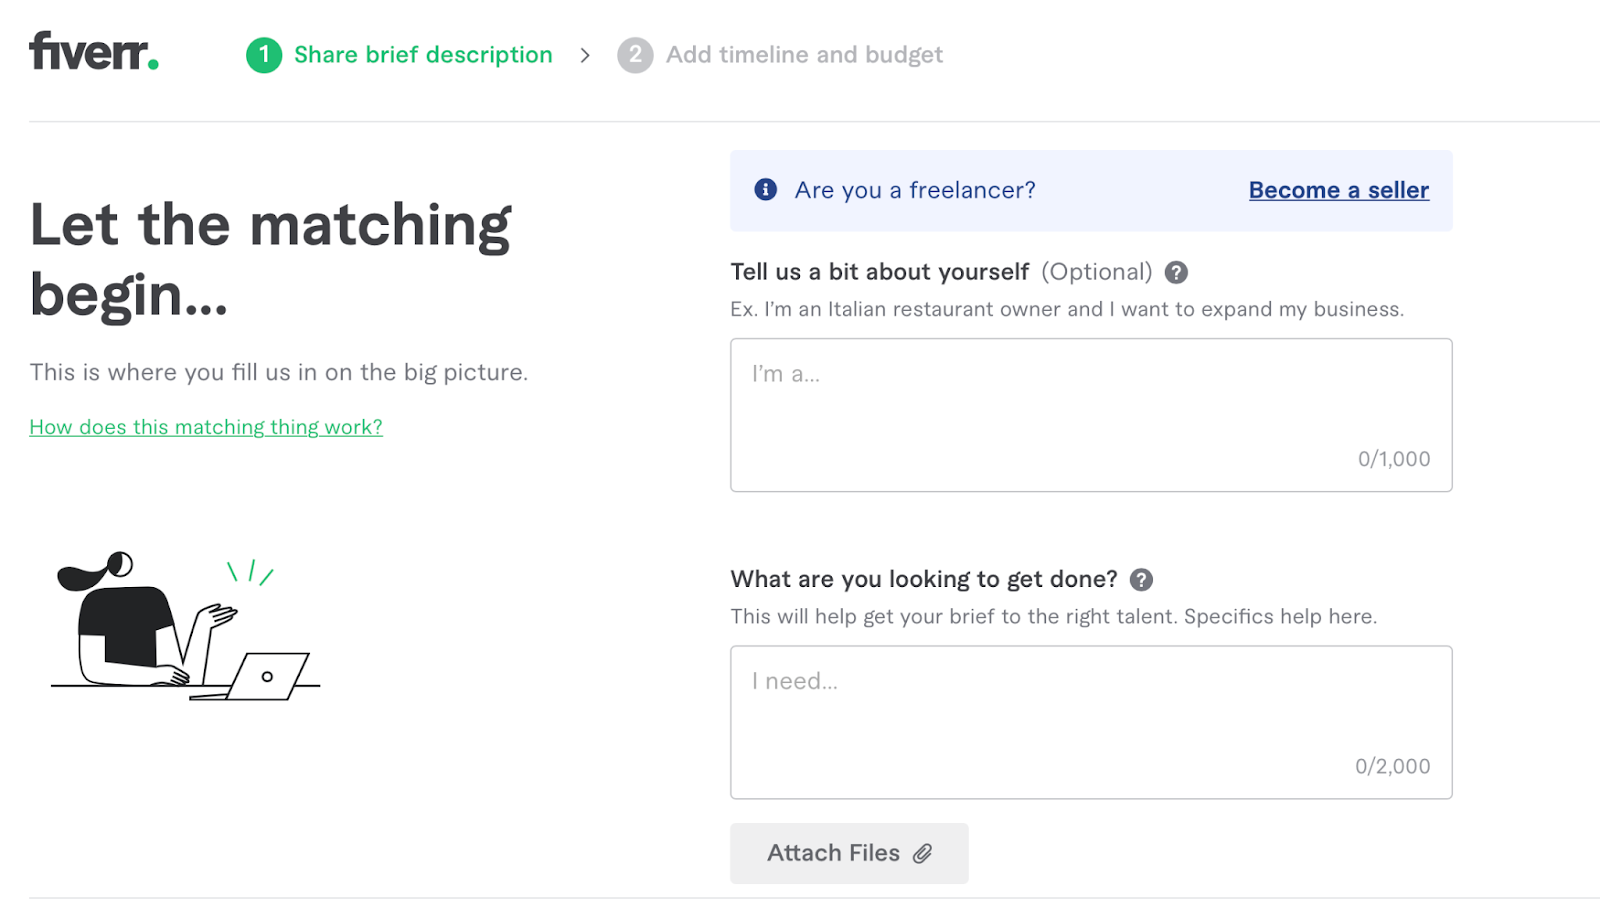Viewport: 1600px width, 902px height.
Task: Click the info icon in the freelancer banner
Action: click(766, 190)
